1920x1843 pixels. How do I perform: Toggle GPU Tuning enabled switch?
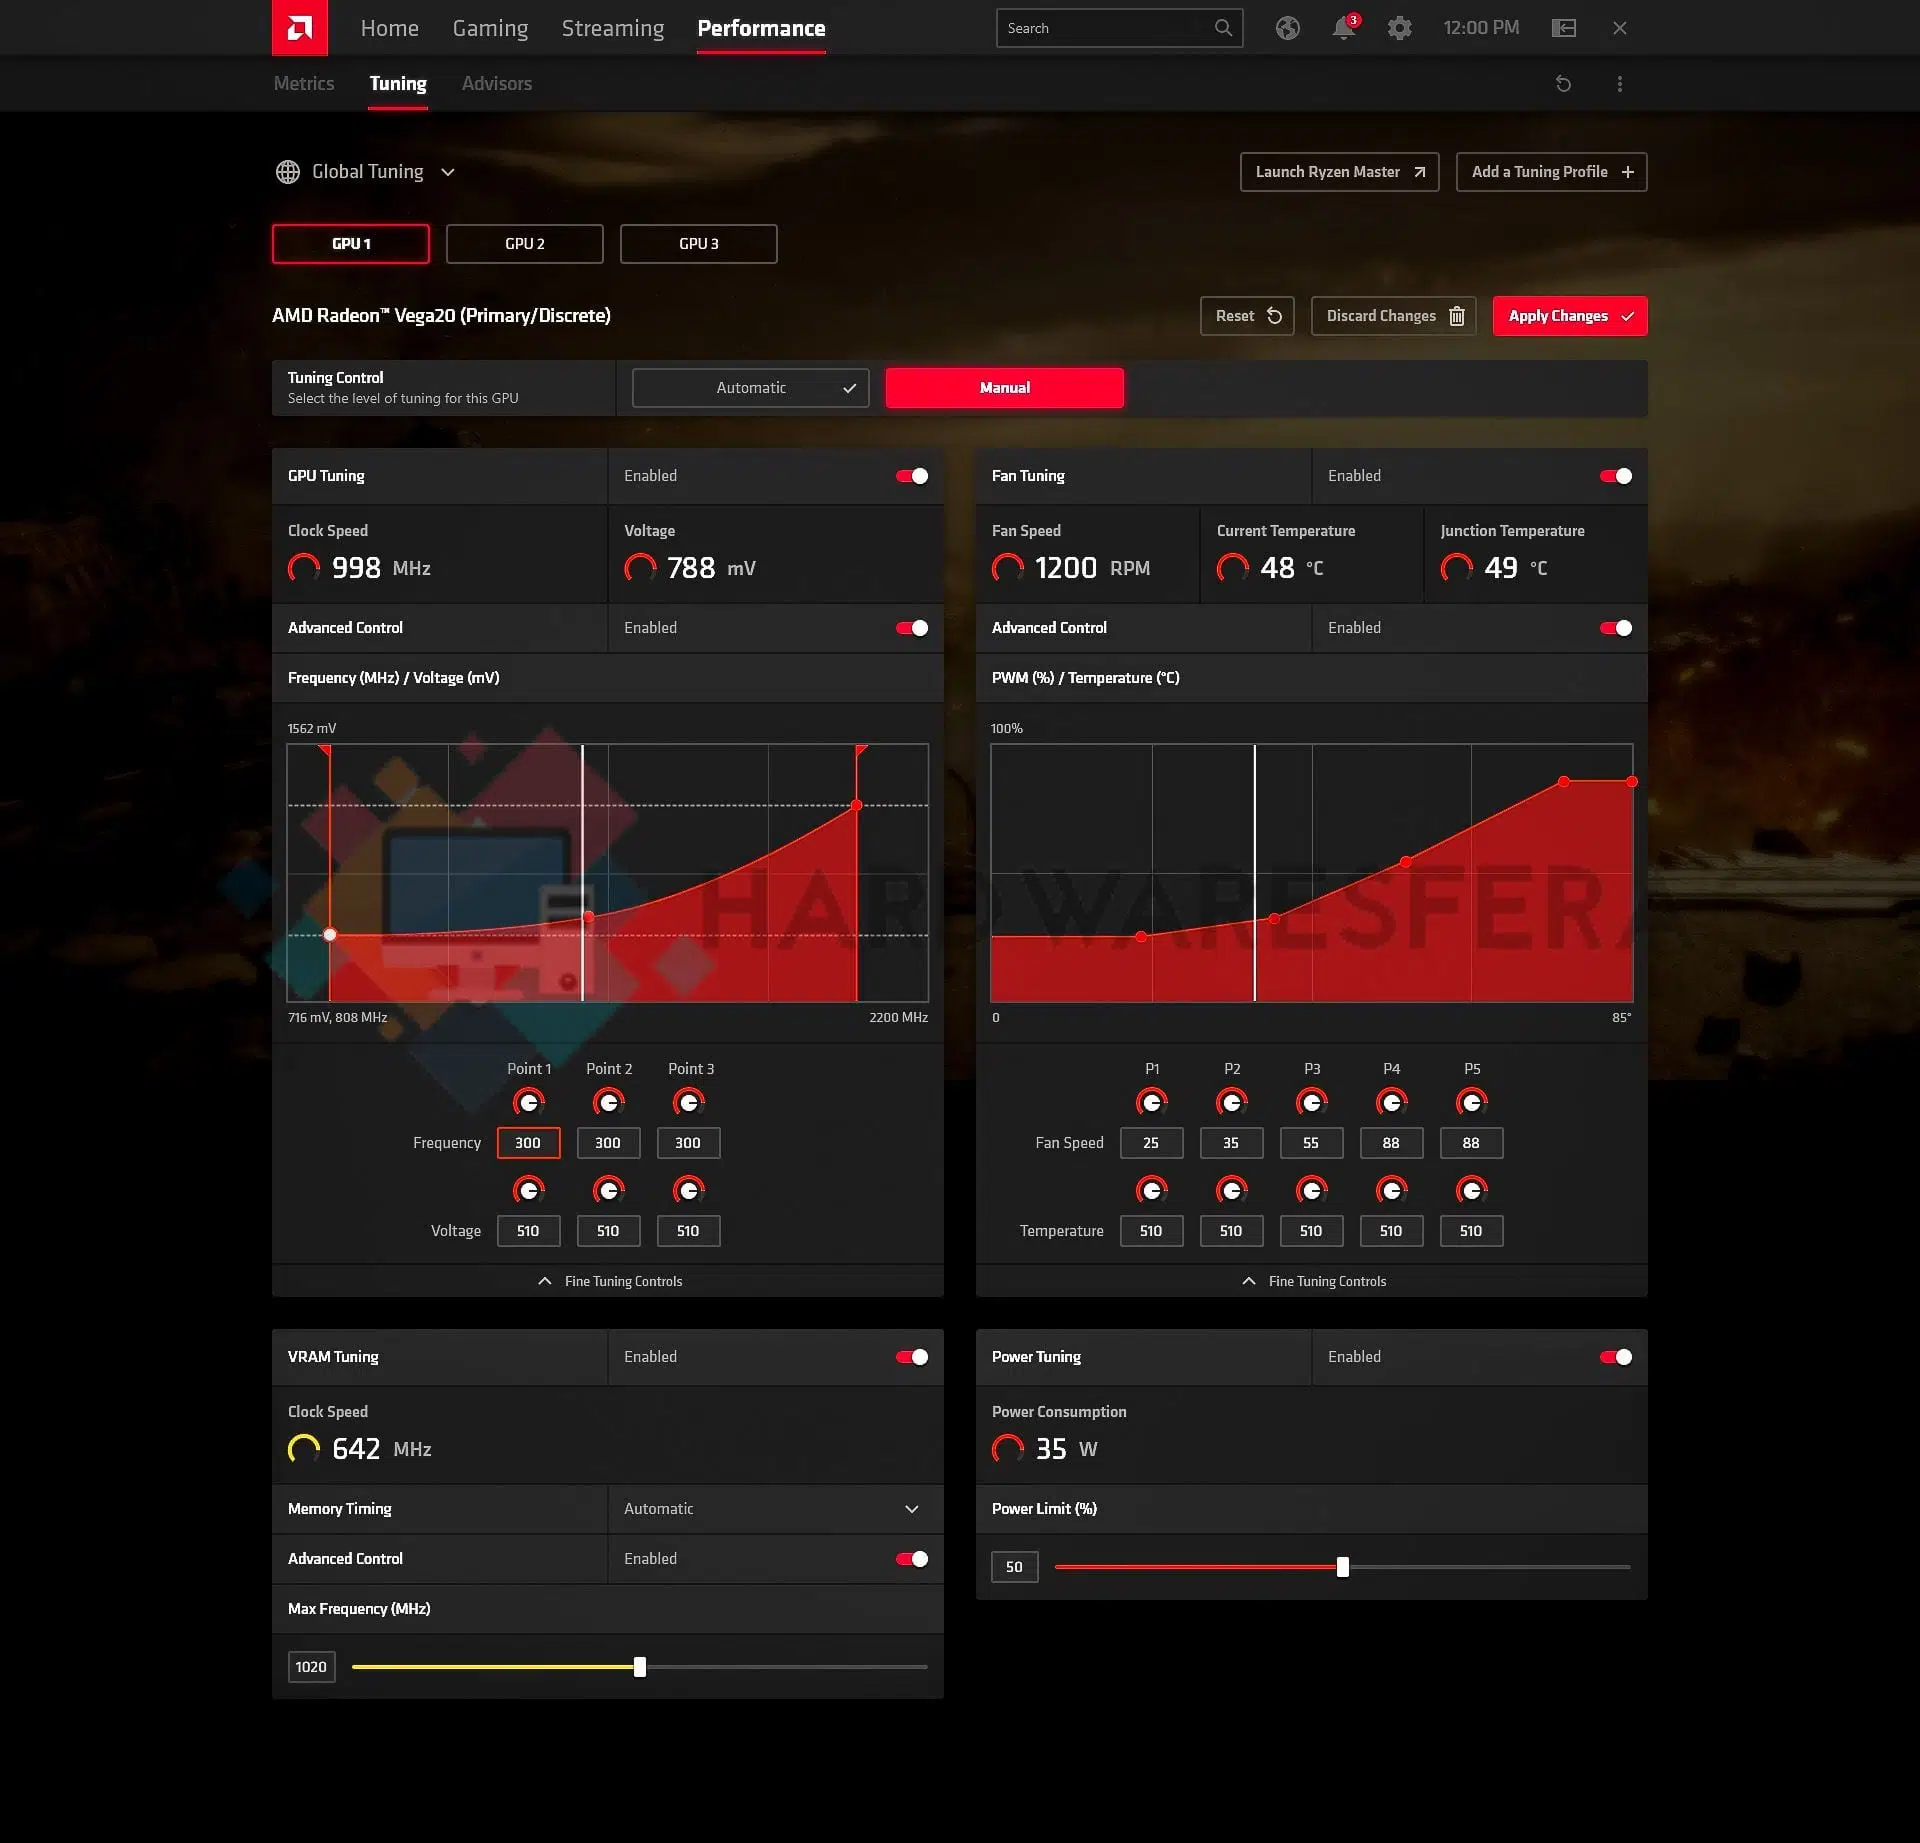pyautogui.click(x=912, y=476)
